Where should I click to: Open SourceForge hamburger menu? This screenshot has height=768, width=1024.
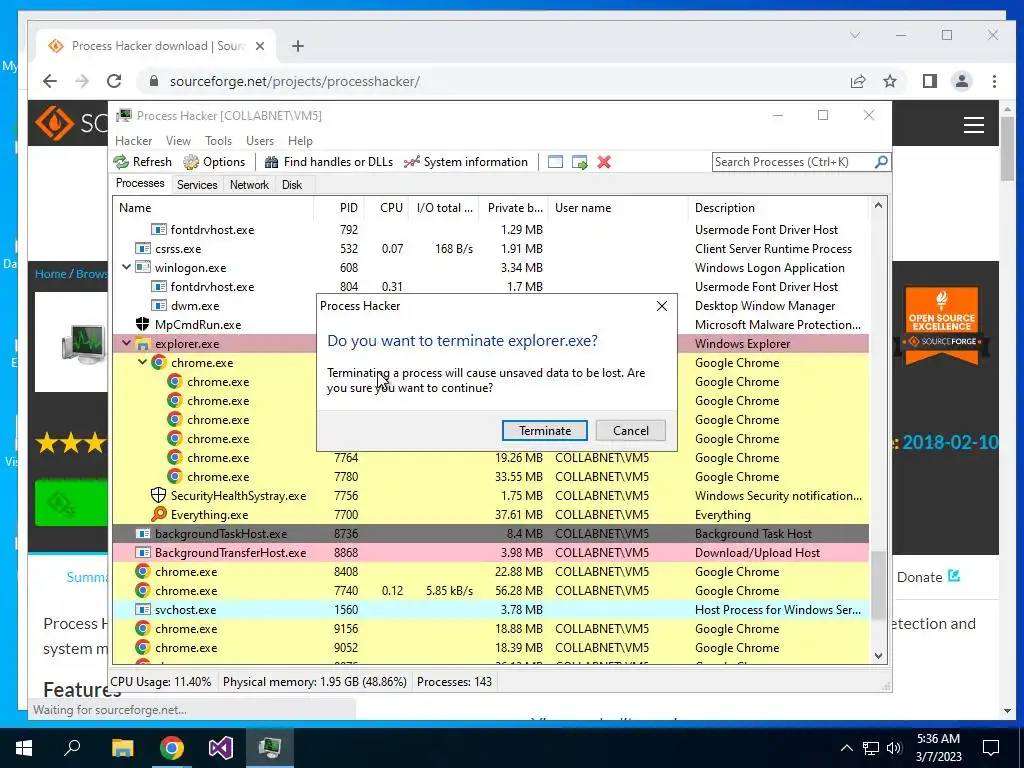(x=974, y=124)
